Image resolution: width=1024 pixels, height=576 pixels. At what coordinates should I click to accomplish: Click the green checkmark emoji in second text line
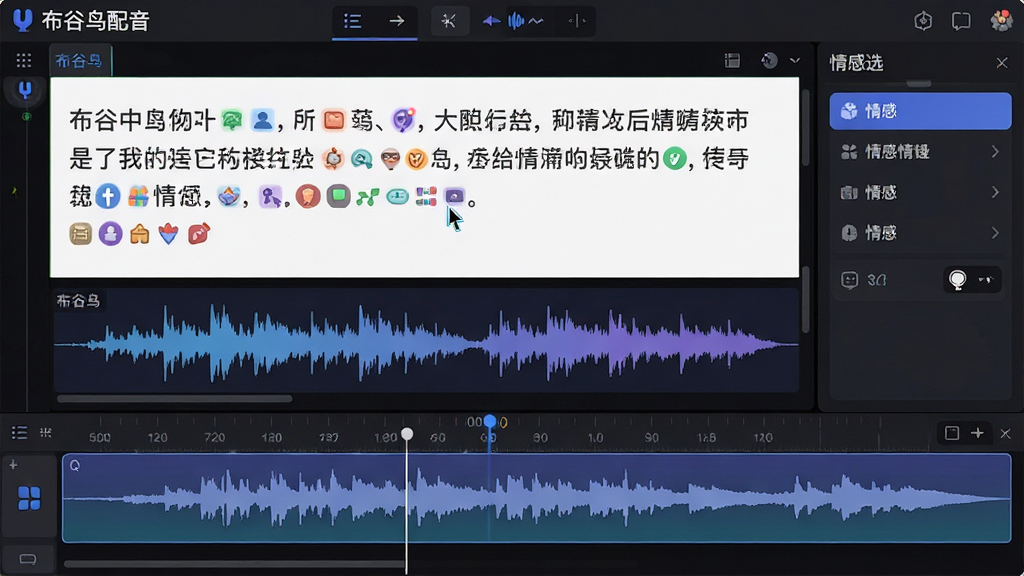point(675,158)
